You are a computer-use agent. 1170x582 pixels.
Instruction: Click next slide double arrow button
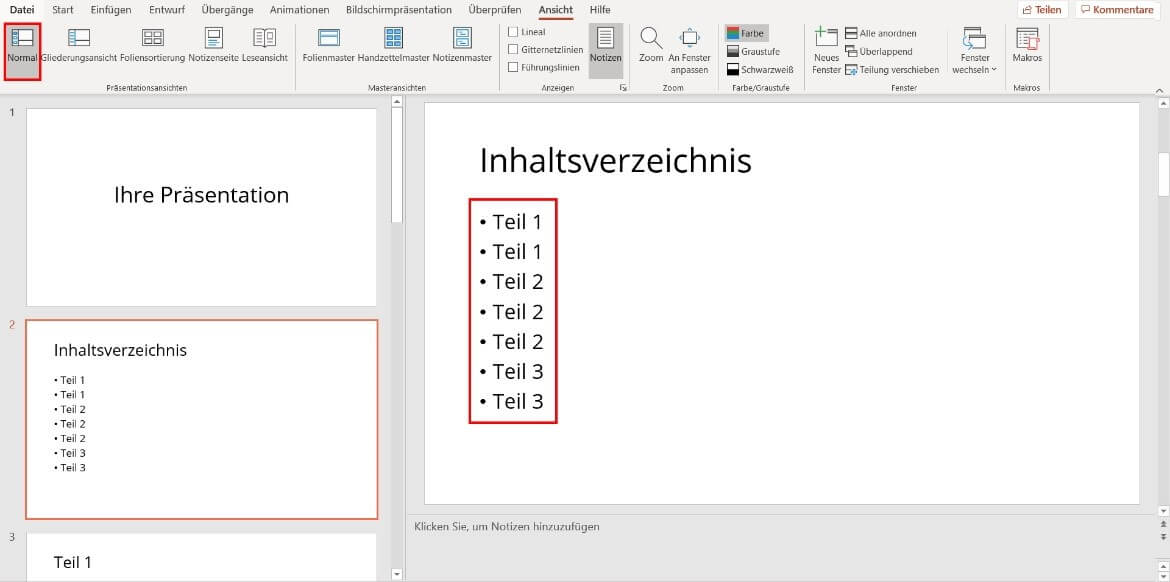click(x=1163, y=536)
